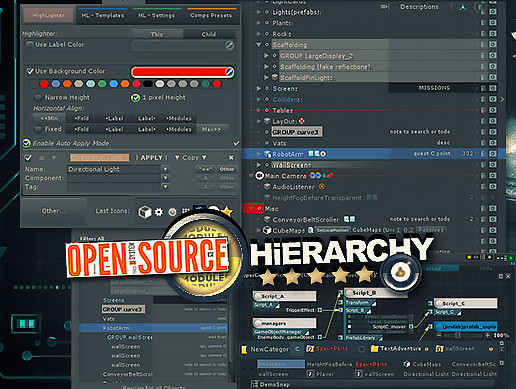516x389 pixels.
Task: Click the Name input field with Directional Light
Action: click(x=114, y=169)
